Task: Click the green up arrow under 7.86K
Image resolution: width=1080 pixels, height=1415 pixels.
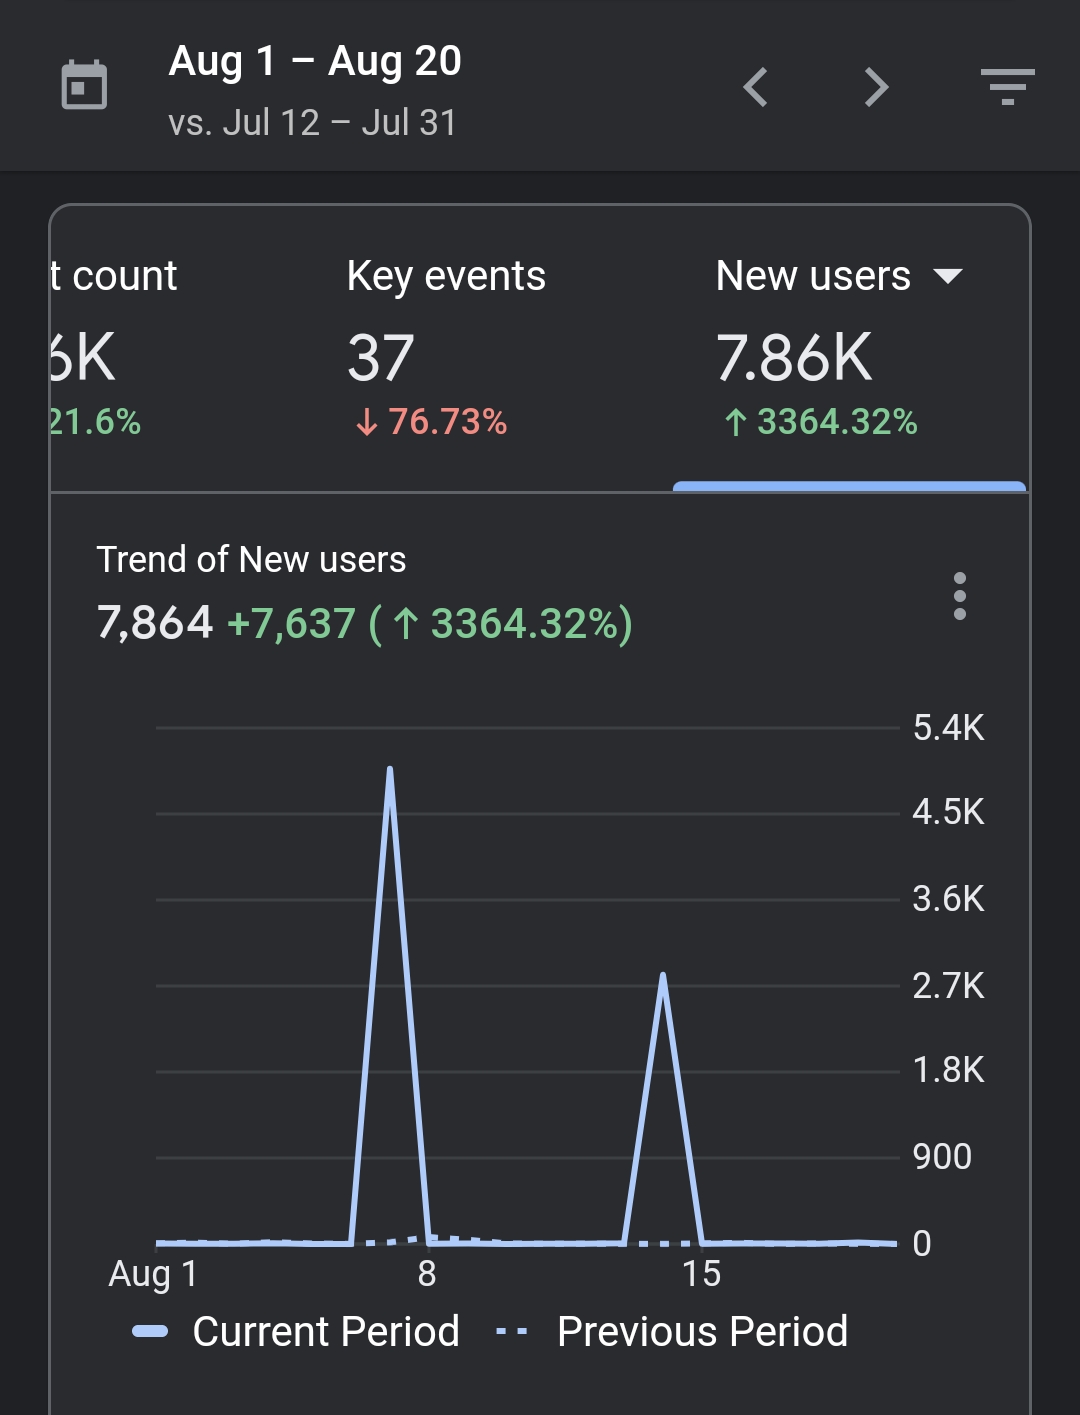Action: pyautogui.click(x=735, y=423)
